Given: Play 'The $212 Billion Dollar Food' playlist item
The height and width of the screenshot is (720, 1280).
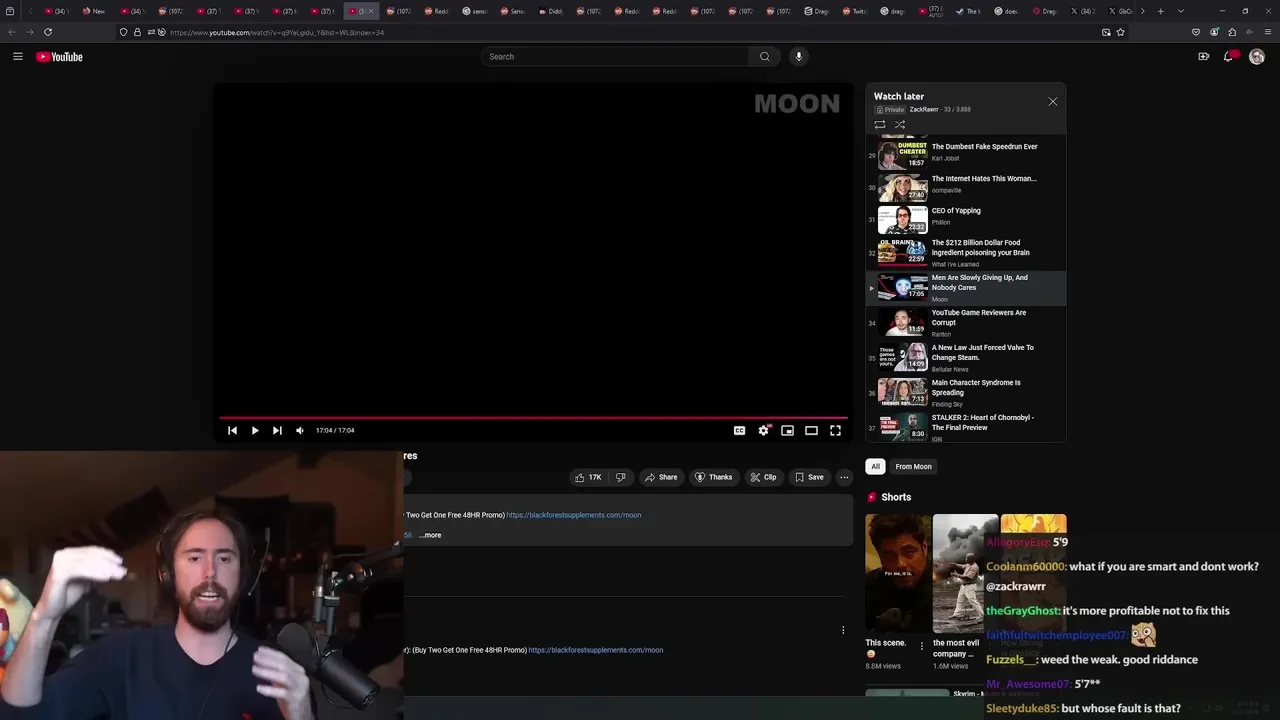Looking at the screenshot, I should [x=966, y=253].
